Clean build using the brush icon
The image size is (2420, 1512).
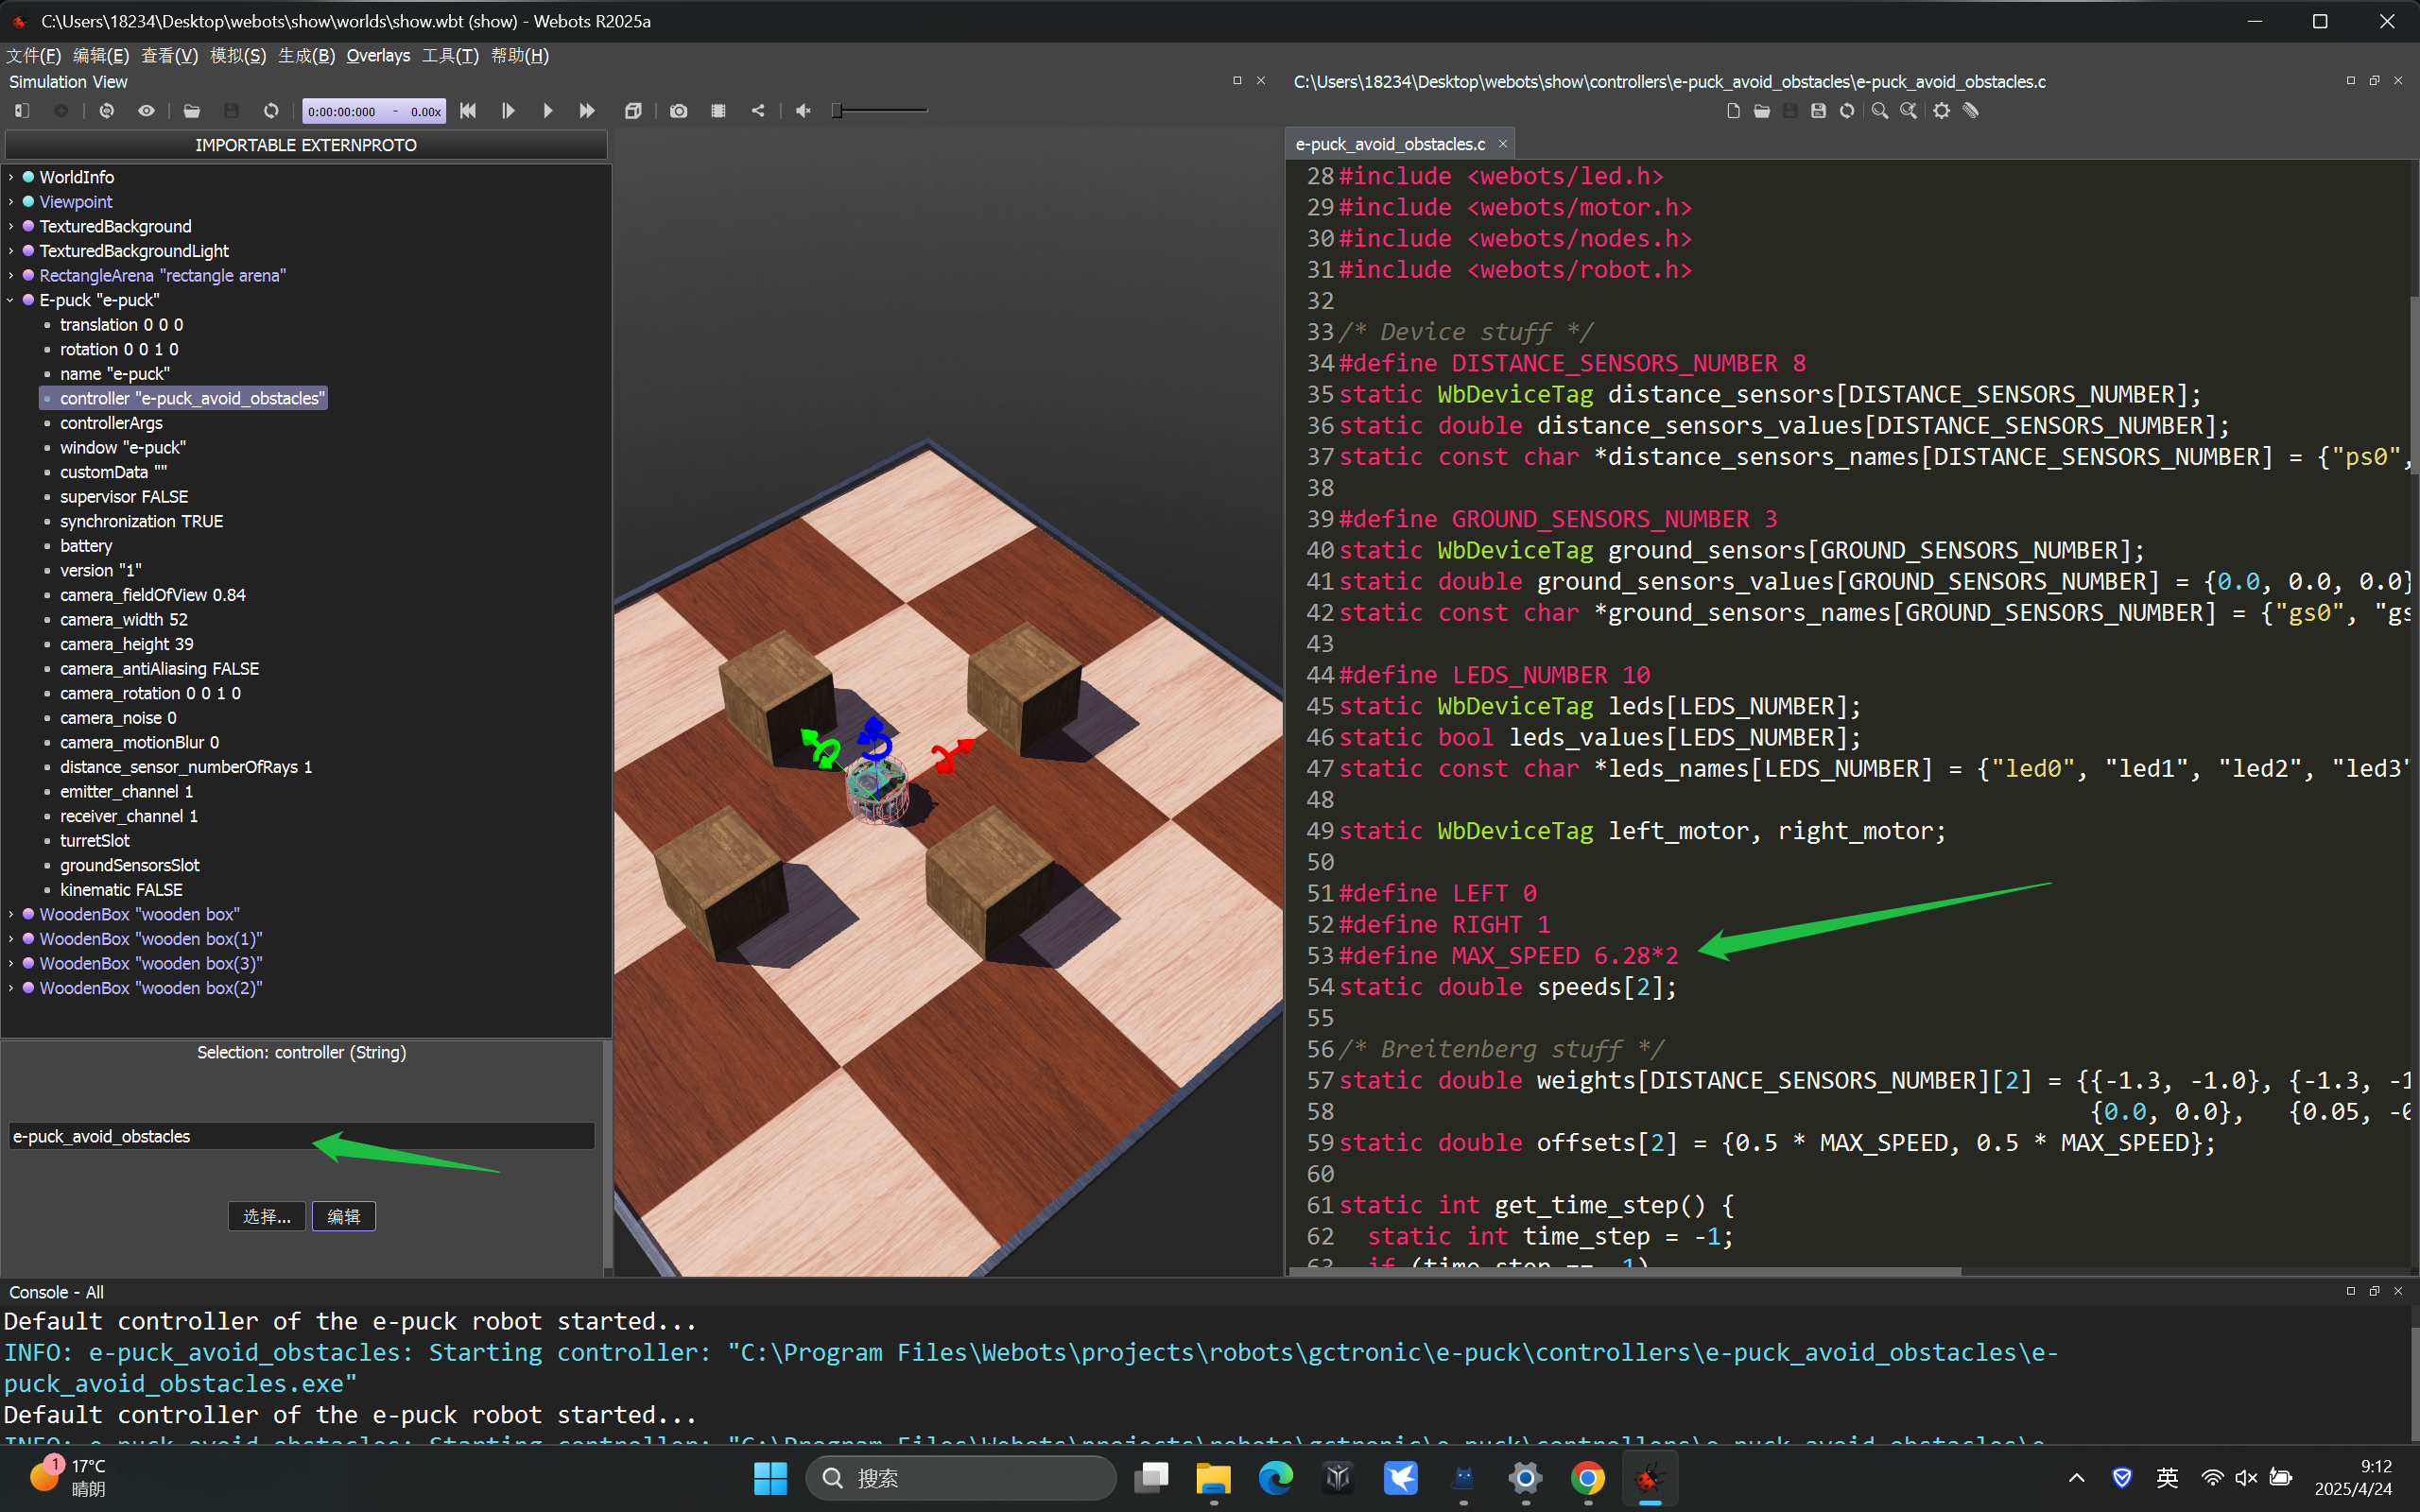click(1971, 111)
